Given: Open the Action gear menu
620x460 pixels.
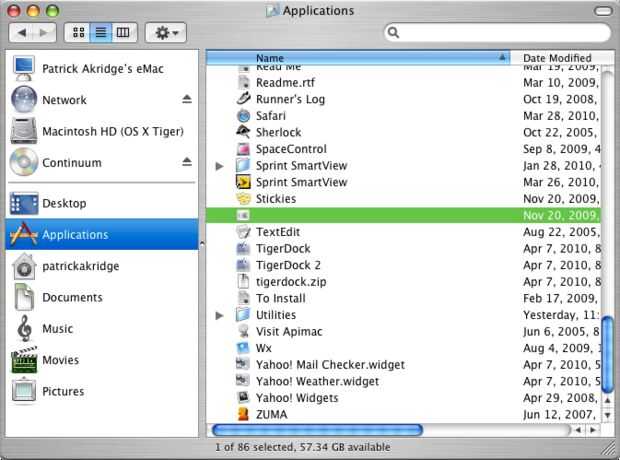Looking at the screenshot, I should pos(166,32).
